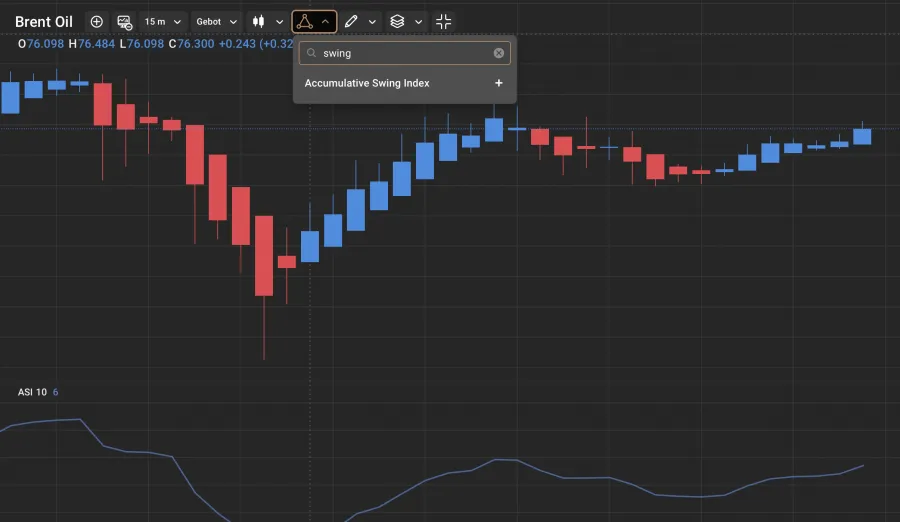Click the +0.243 change value
The height and width of the screenshot is (522, 900).
(237, 44)
